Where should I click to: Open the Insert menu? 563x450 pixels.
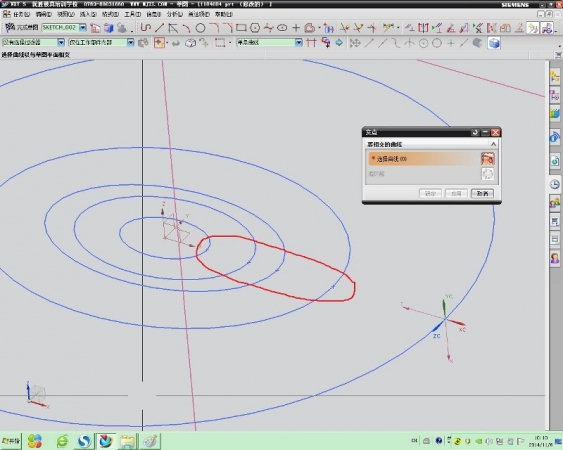88,14
